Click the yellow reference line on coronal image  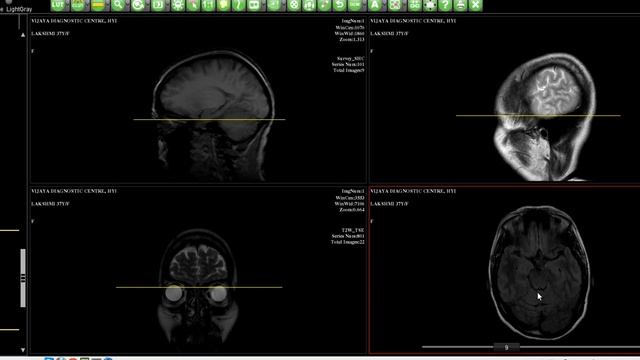(x=199, y=287)
